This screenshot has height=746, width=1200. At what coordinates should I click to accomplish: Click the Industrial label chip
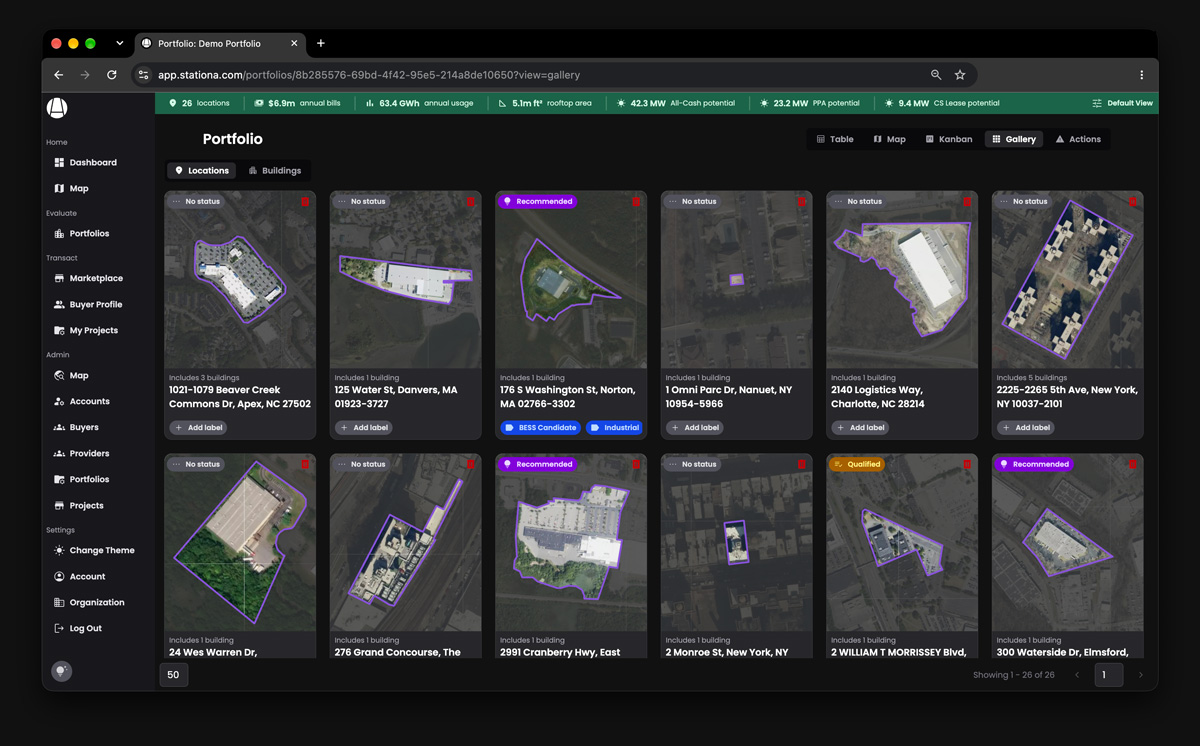click(614, 428)
